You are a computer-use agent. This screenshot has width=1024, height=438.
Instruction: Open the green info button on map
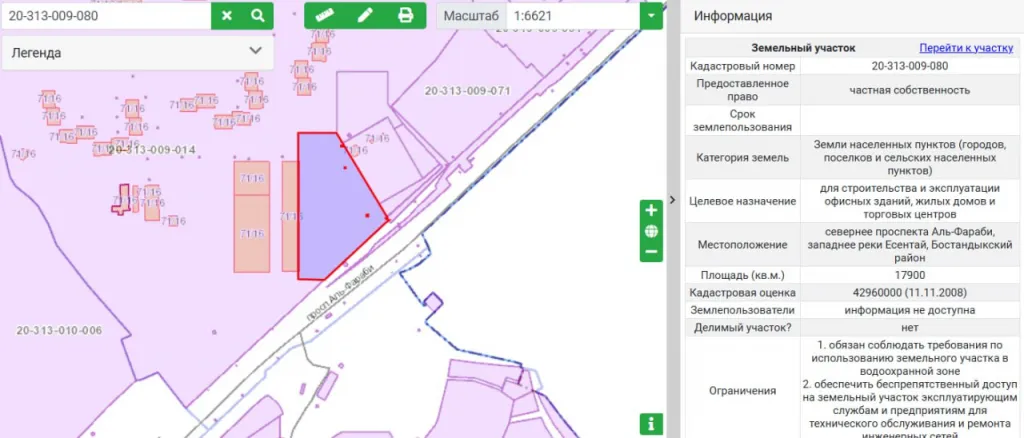pyautogui.click(x=651, y=423)
